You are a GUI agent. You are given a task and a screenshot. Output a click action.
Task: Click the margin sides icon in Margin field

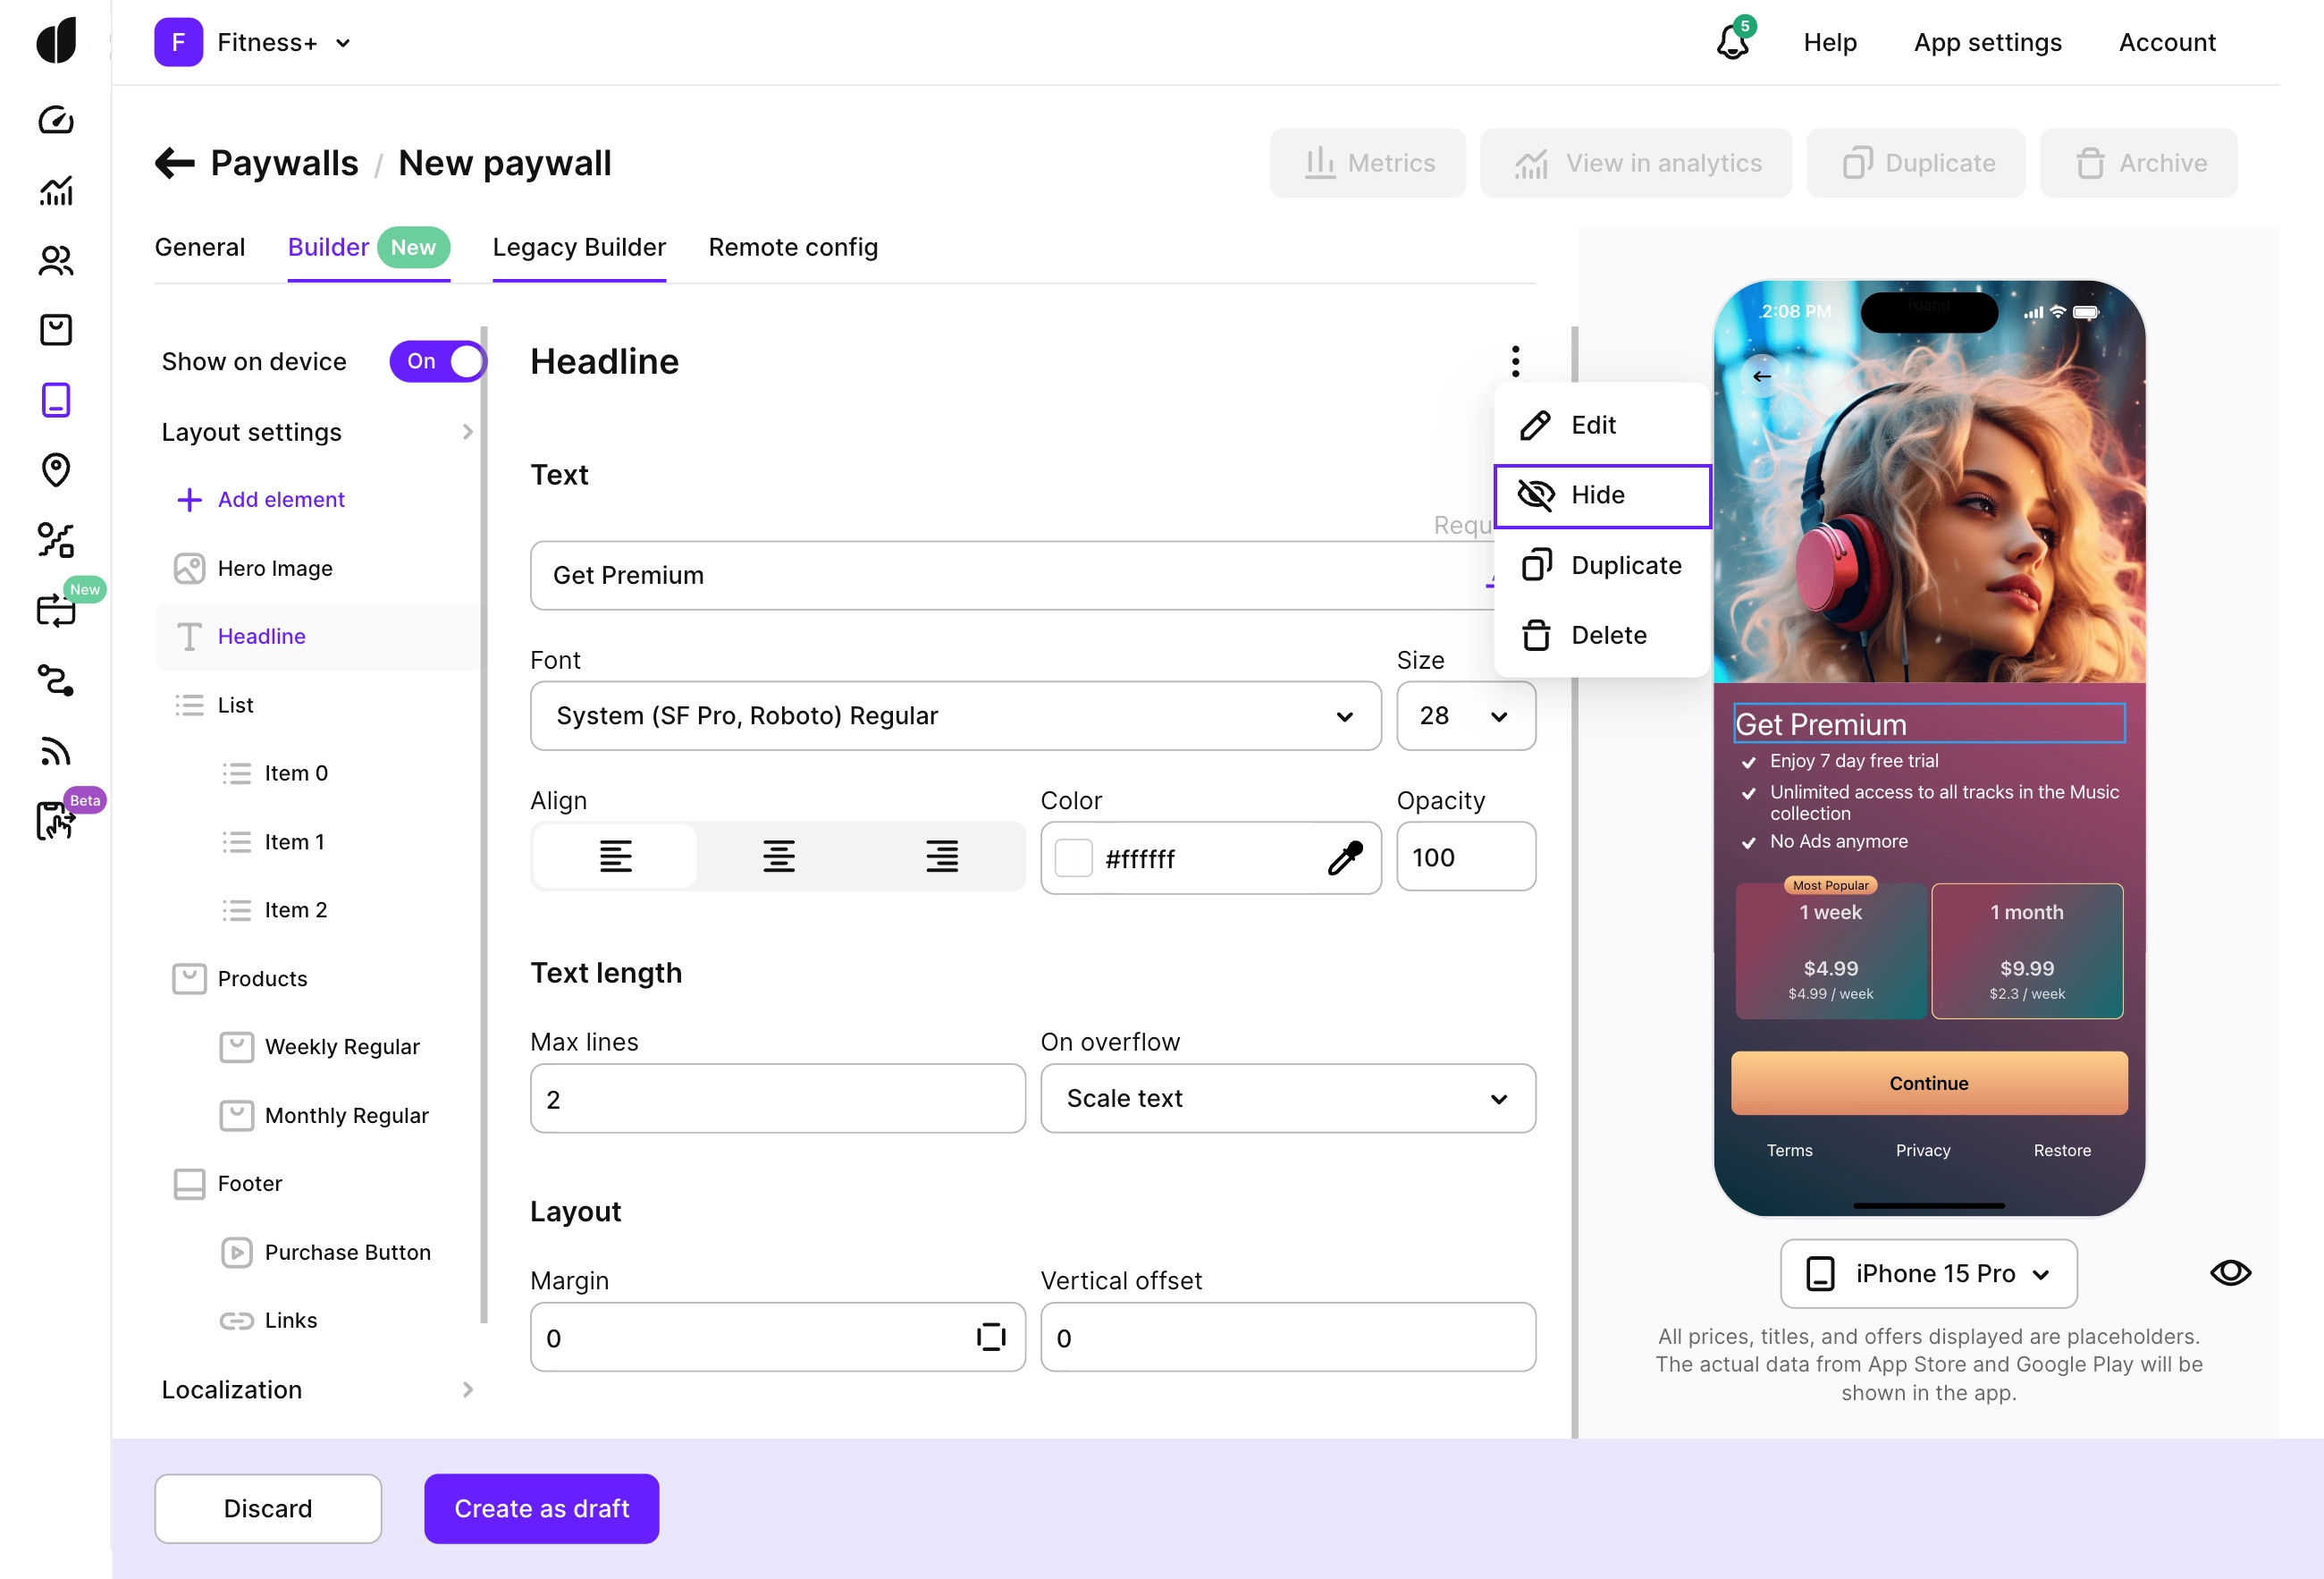pos(990,1337)
